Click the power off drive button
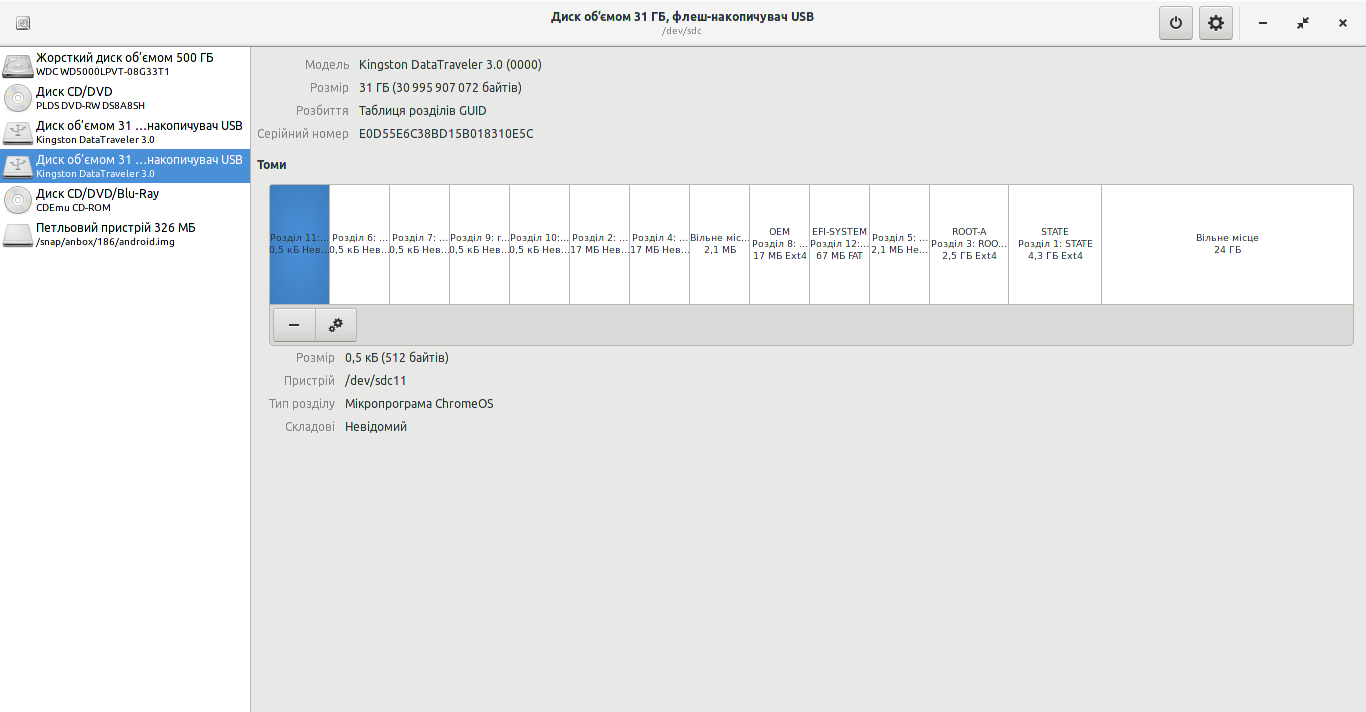1366x712 pixels. [x=1176, y=23]
